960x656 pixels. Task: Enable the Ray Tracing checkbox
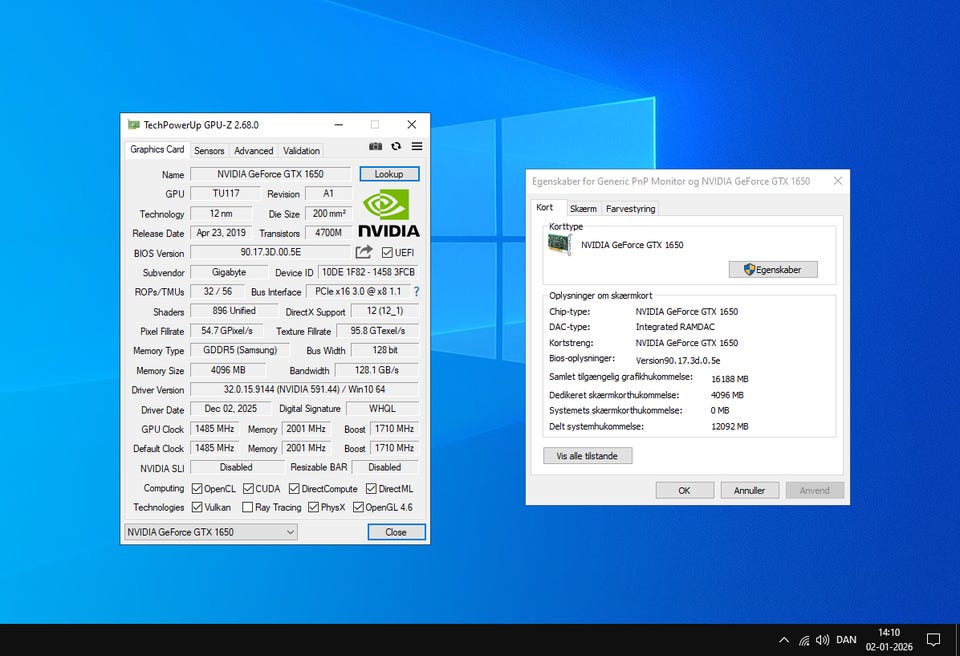tap(247, 508)
